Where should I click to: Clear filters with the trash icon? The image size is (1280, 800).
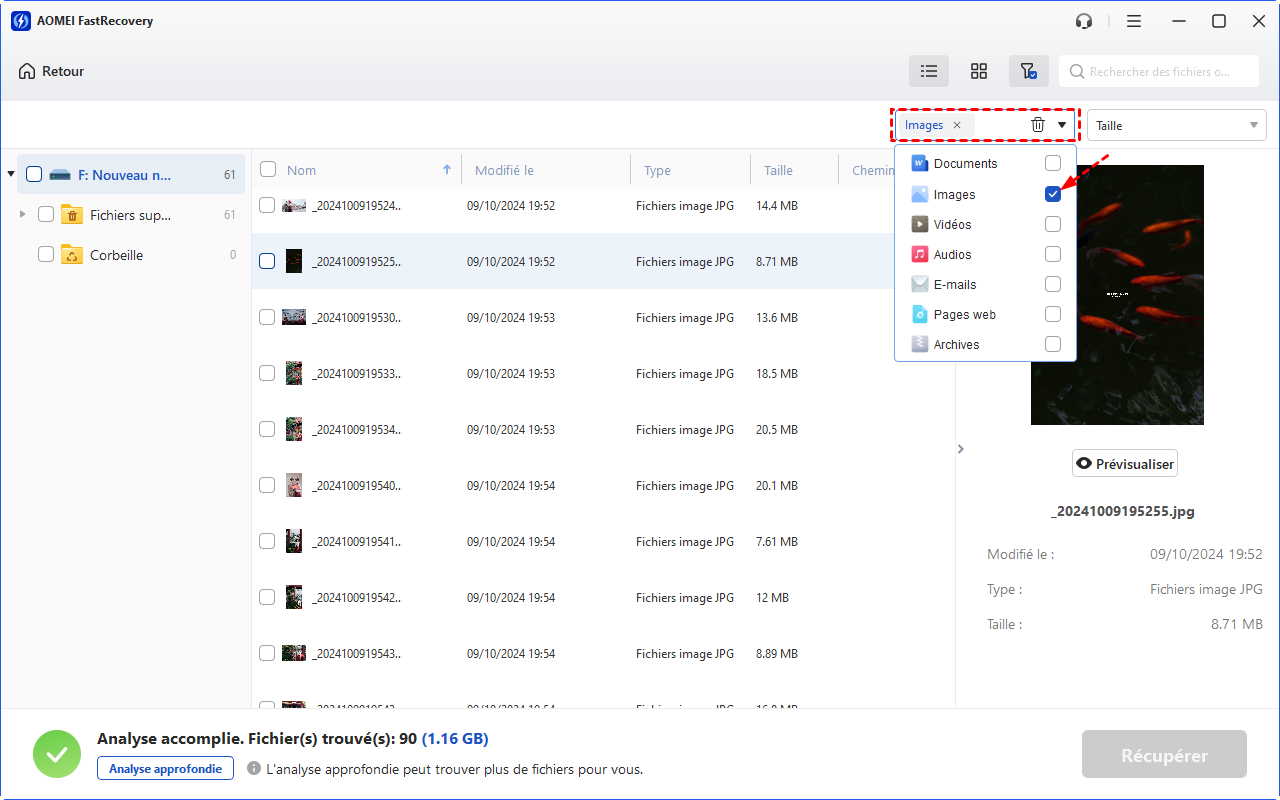pyautogui.click(x=1038, y=125)
